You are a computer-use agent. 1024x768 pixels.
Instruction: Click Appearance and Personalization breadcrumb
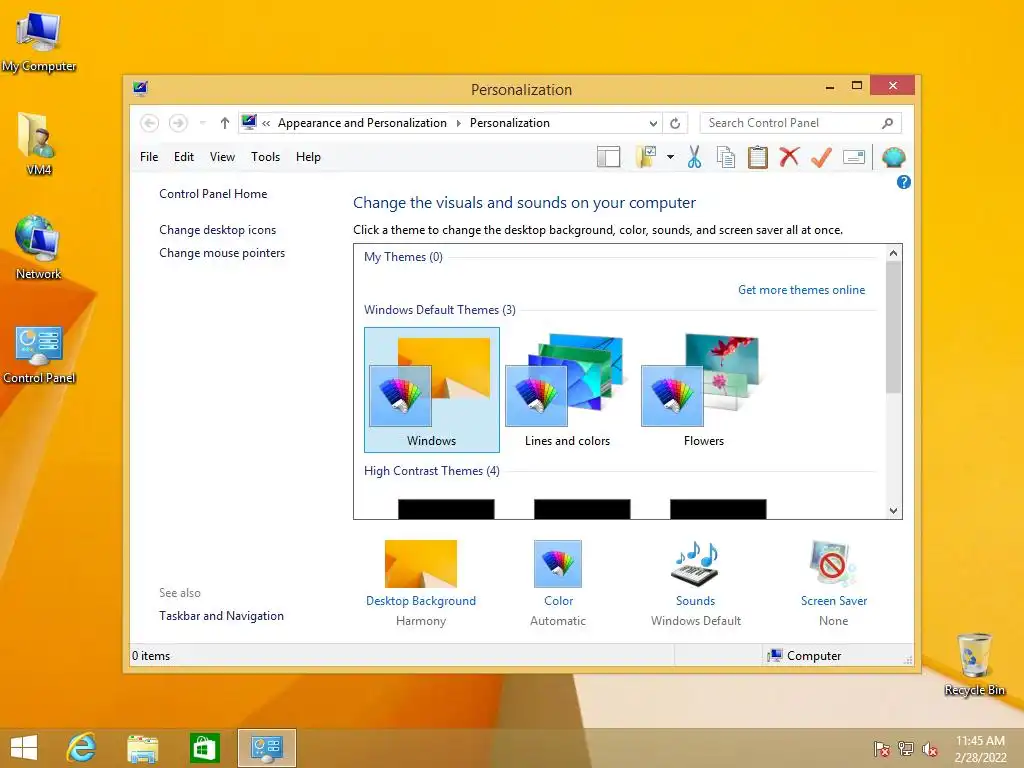pyautogui.click(x=362, y=123)
